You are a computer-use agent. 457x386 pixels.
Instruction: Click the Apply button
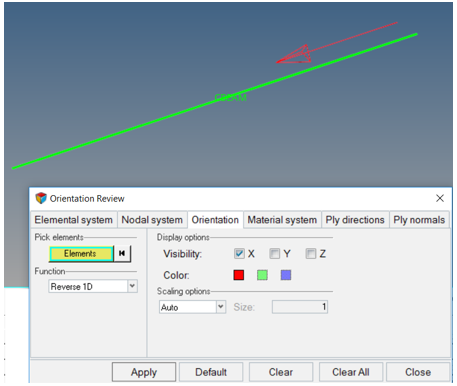(x=144, y=372)
